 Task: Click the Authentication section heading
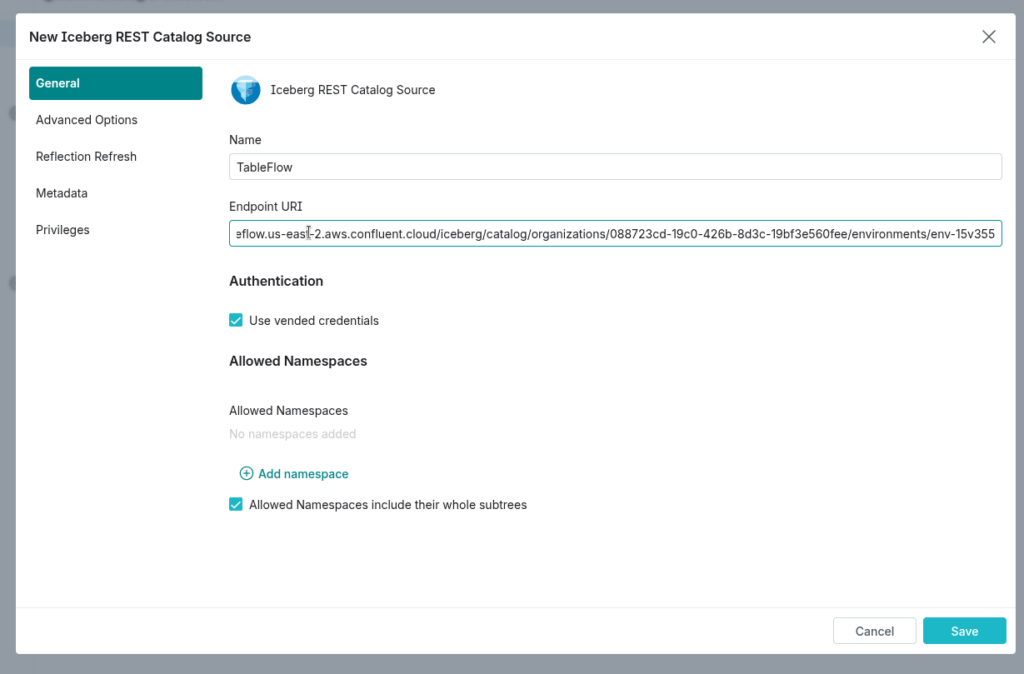click(276, 281)
